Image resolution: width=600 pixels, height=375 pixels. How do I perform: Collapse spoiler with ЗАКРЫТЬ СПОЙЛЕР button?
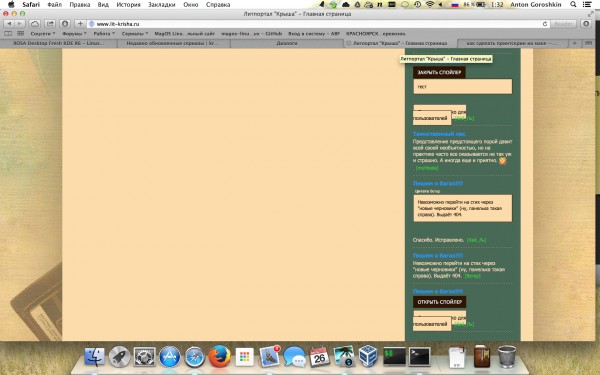(x=439, y=72)
